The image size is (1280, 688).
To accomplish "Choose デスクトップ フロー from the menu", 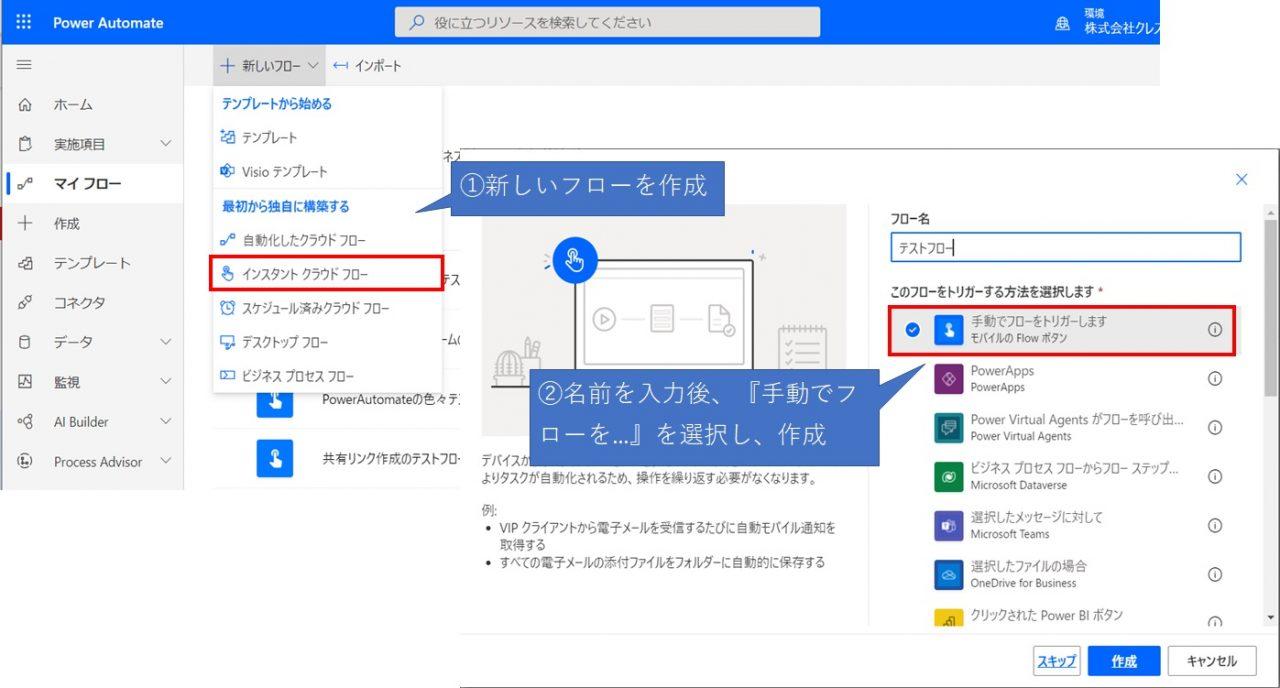I will pos(328,342).
